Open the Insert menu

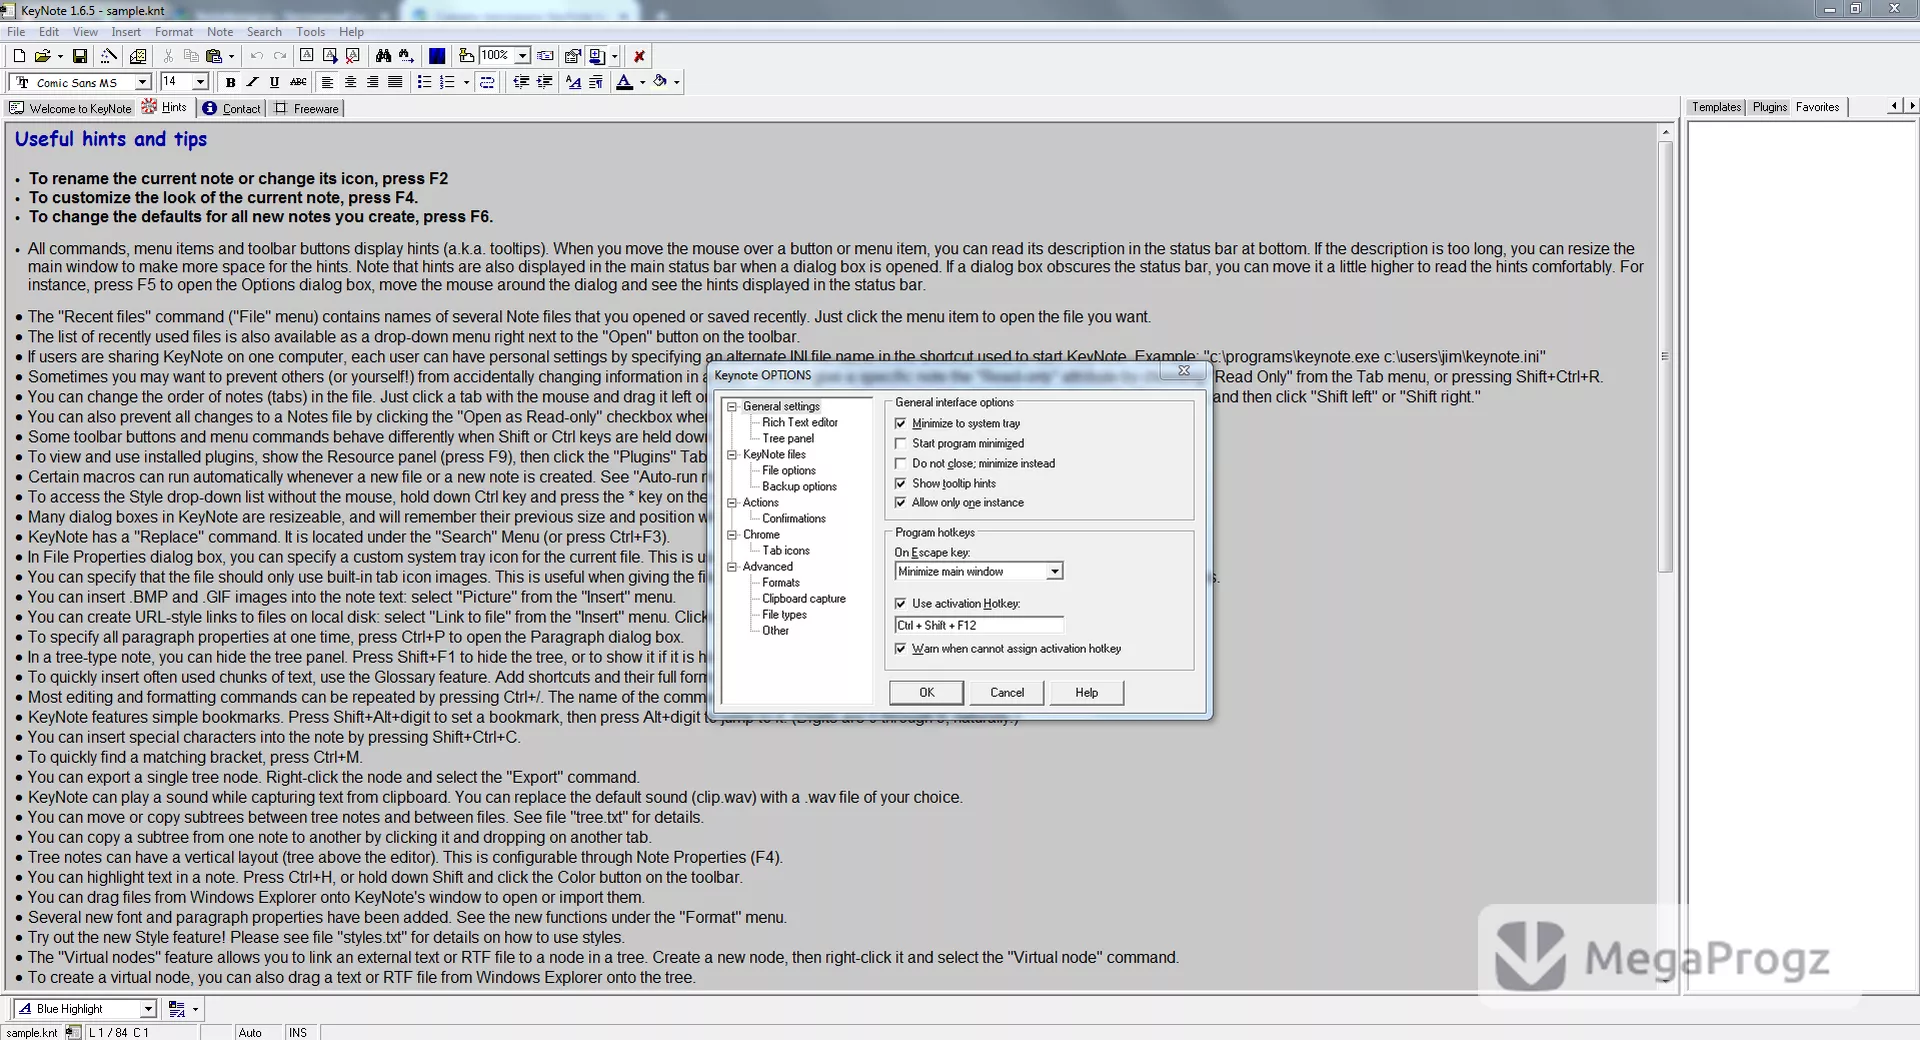coord(126,32)
